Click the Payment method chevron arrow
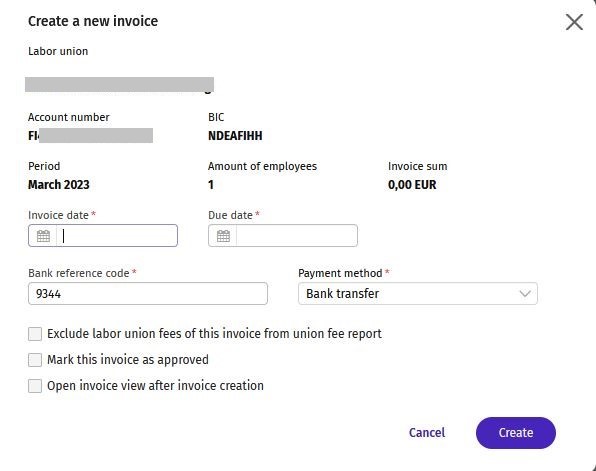 (525, 293)
